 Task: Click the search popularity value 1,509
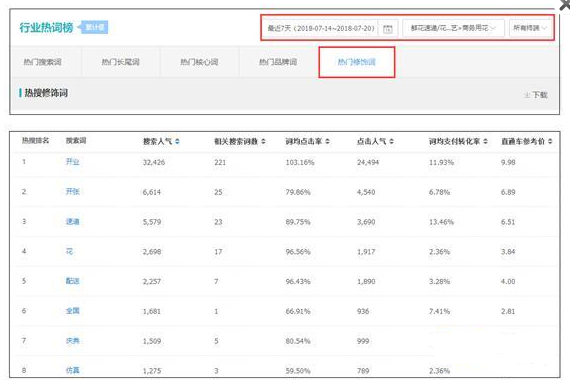click(152, 341)
